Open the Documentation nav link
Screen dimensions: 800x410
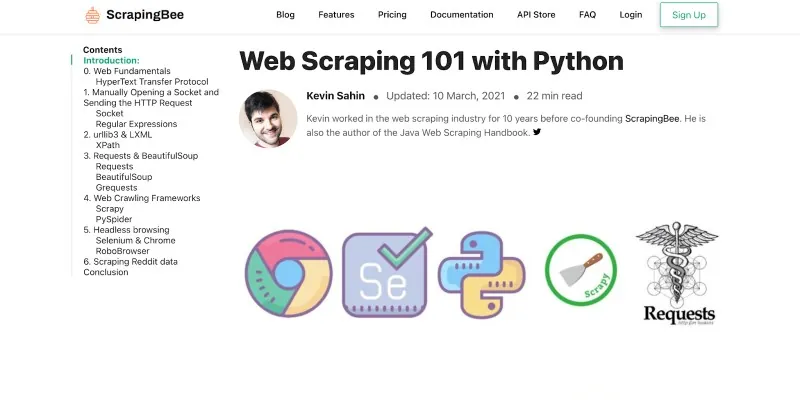coord(462,15)
